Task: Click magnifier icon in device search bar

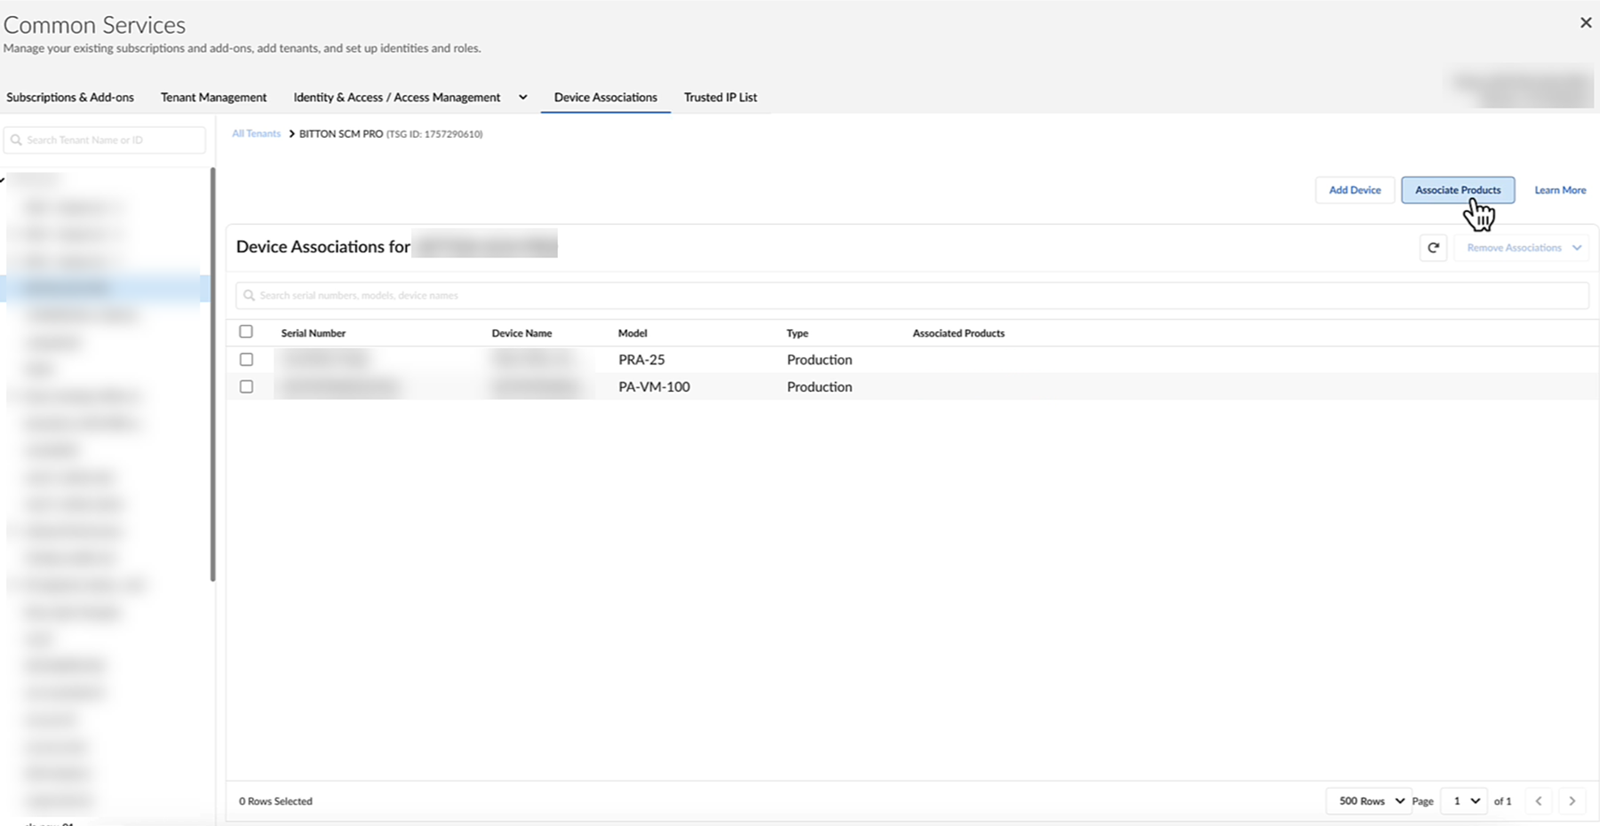Action: pos(249,296)
